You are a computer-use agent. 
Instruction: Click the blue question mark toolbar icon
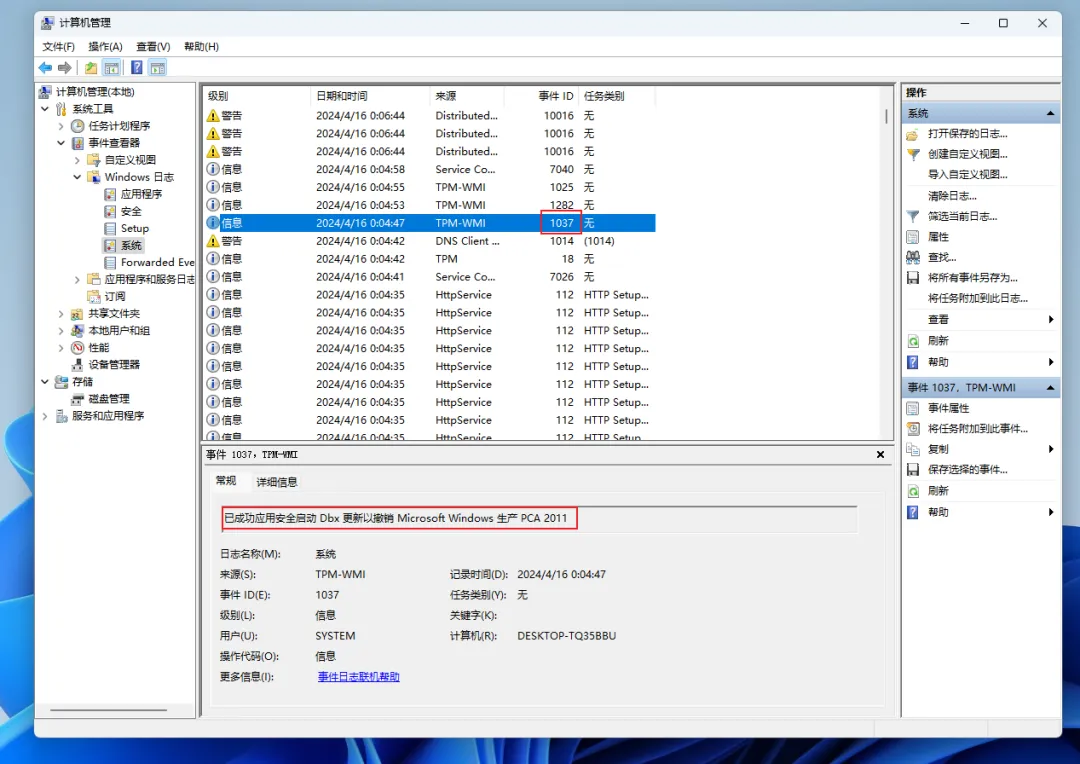coord(137,68)
